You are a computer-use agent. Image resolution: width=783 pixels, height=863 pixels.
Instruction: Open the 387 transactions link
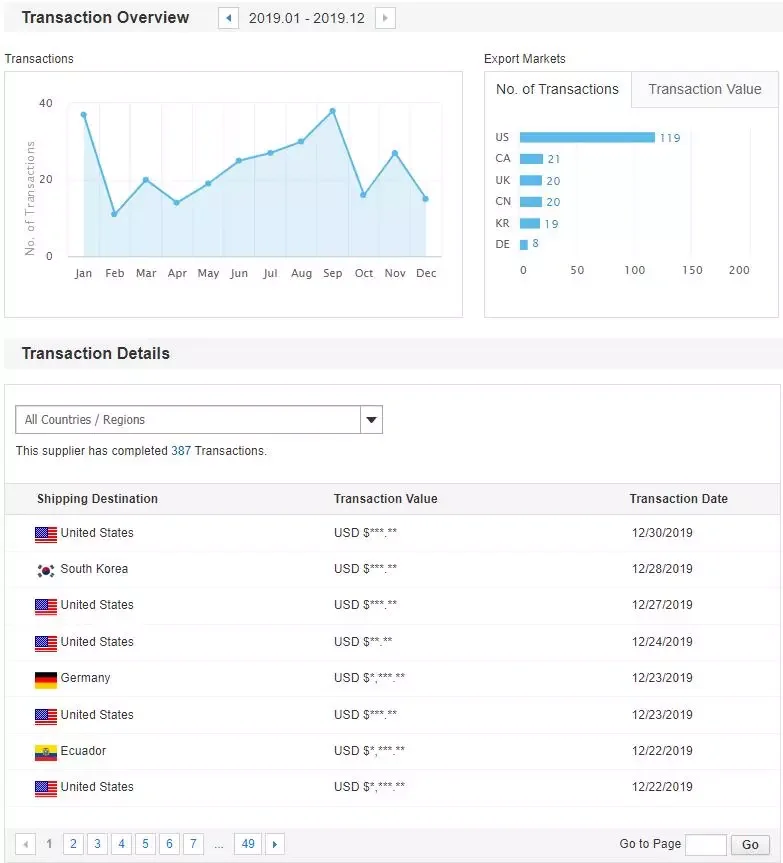pos(181,451)
